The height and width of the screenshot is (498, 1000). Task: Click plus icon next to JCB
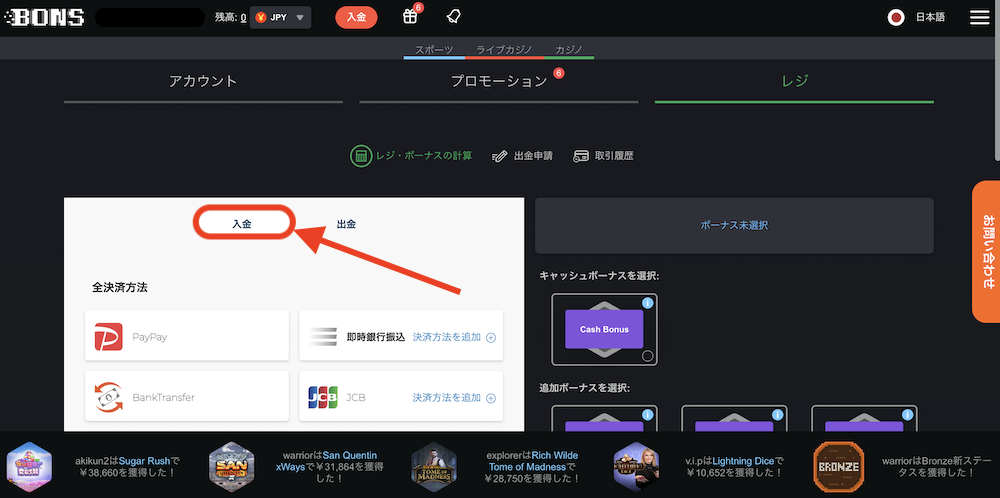(x=491, y=398)
